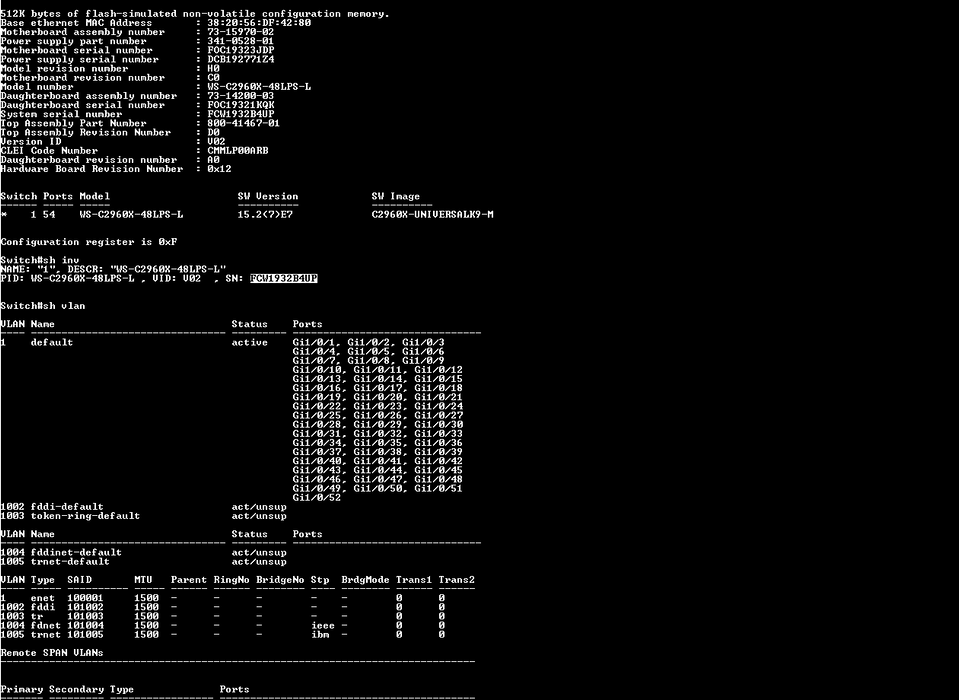Select the VLAN name trnet-default
Viewport: 959px width, 700px height.
pos(70,562)
